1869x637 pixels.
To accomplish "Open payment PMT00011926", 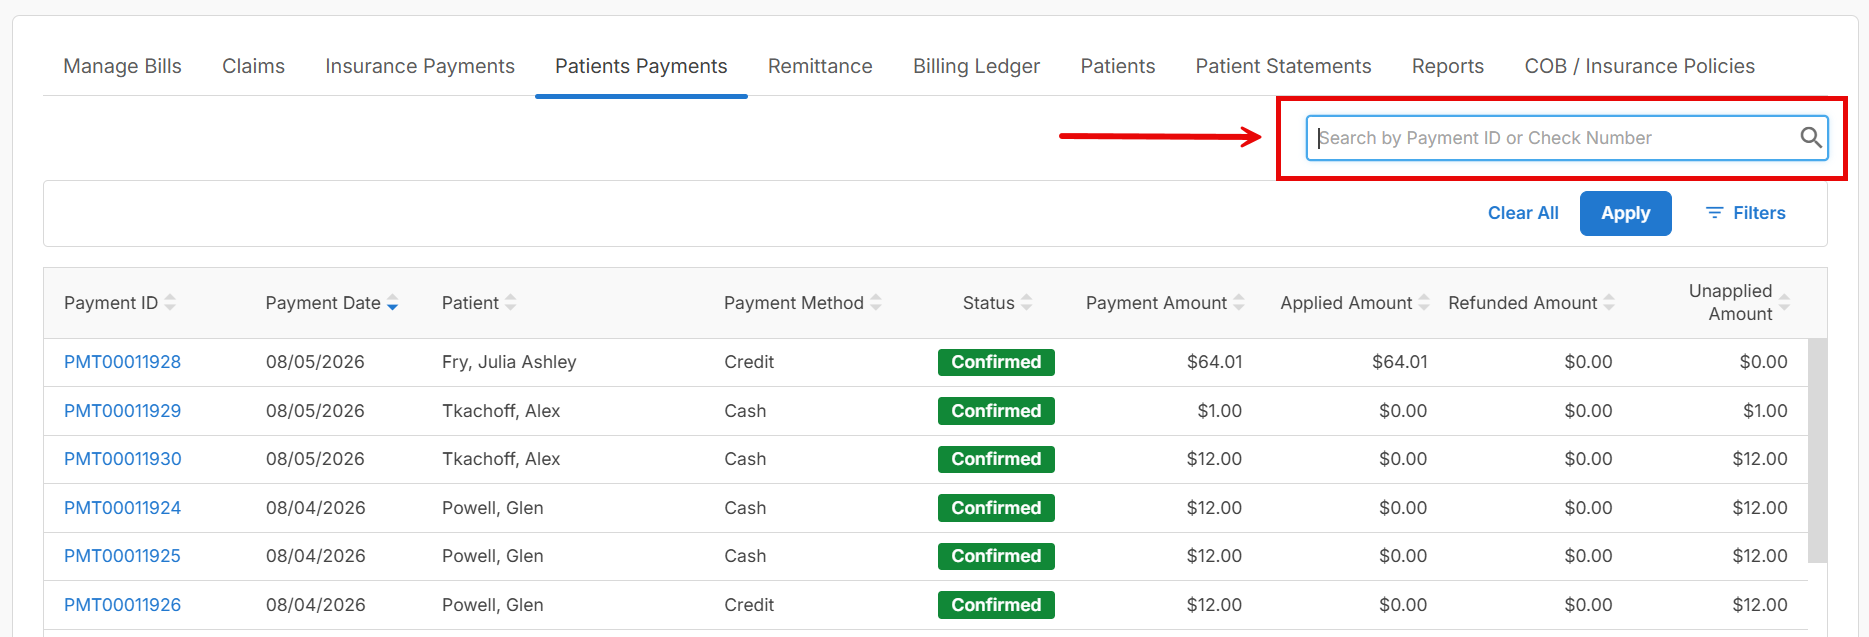I will coord(122,605).
